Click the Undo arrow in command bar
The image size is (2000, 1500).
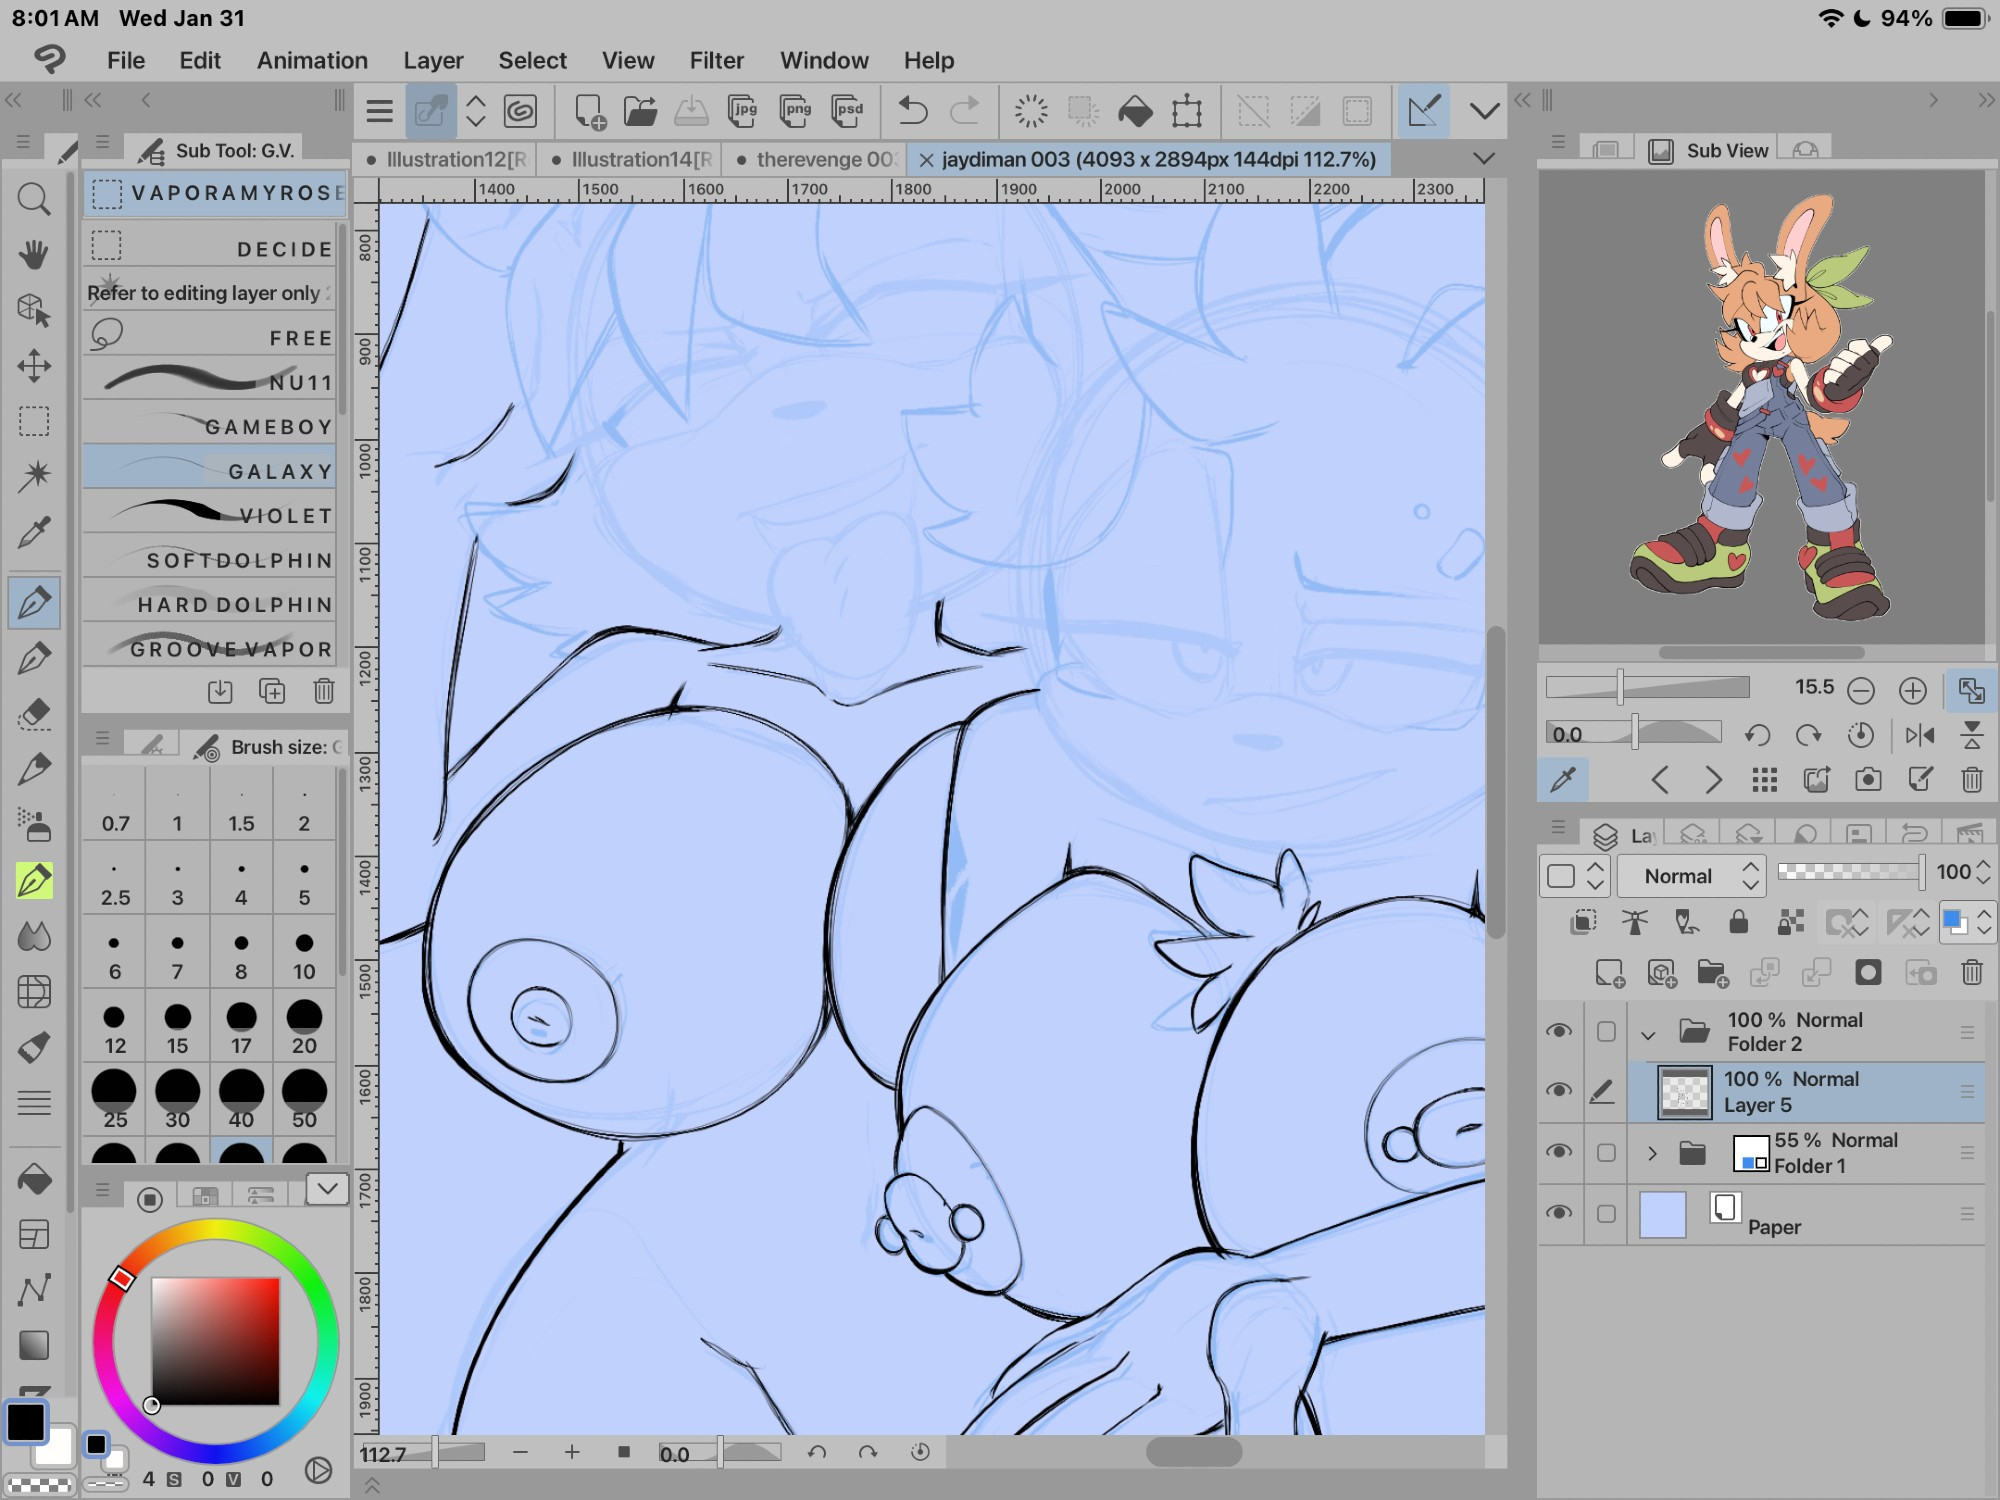tap(912, 111)
